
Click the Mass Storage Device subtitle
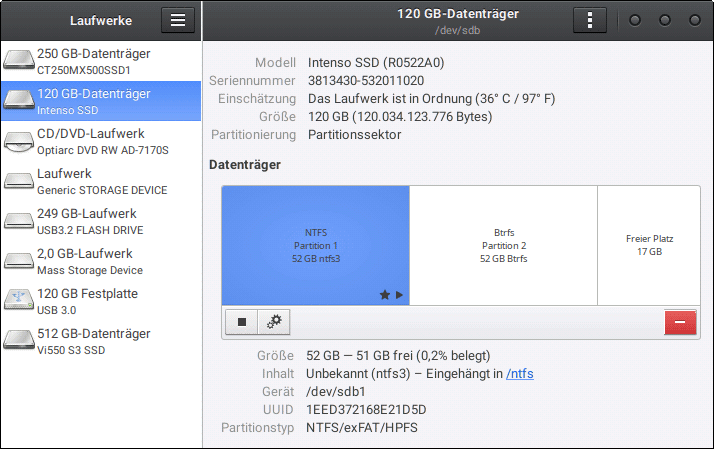[x=90, y=270]
